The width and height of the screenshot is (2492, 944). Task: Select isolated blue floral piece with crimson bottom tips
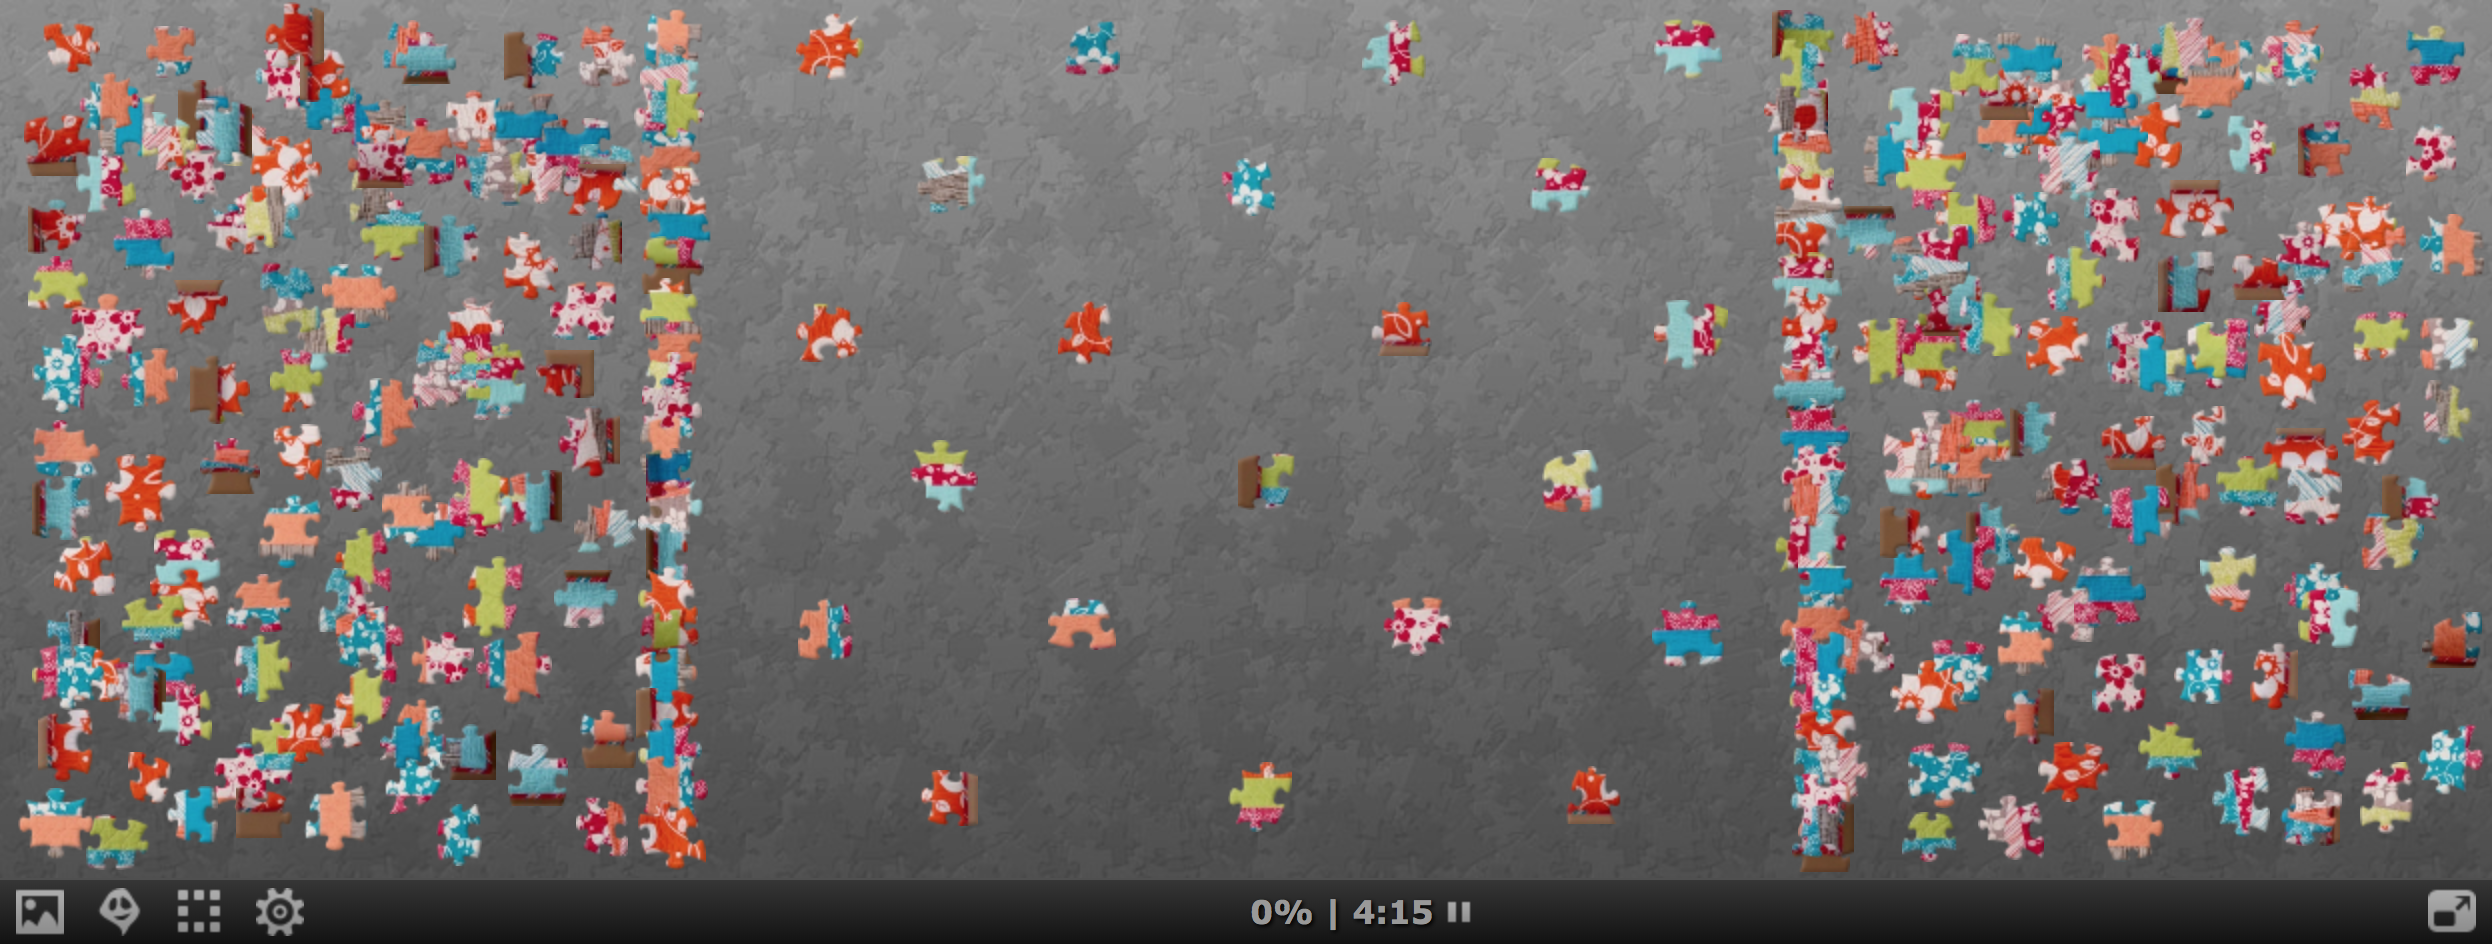[1091, 48]
